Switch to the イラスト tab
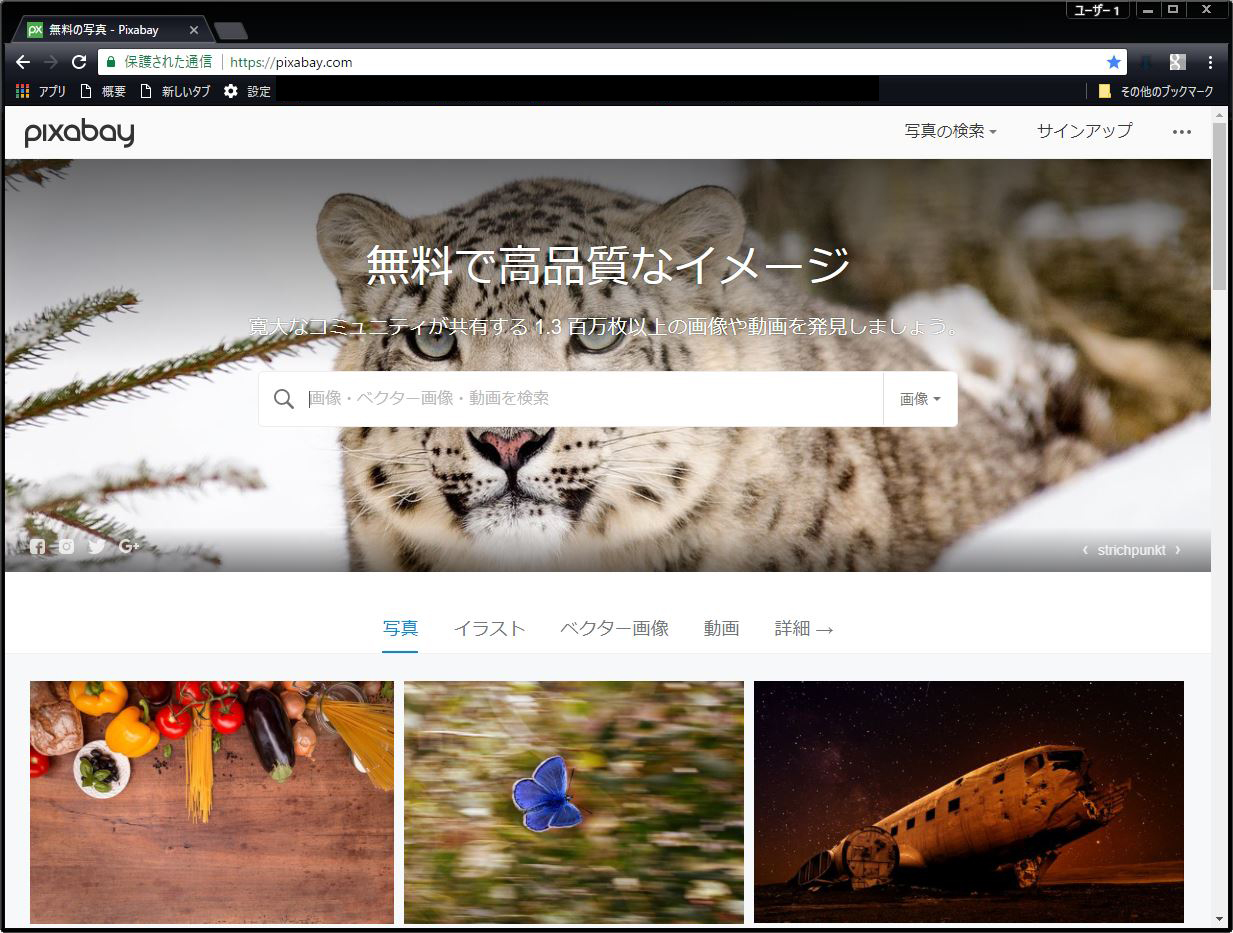The image size is (1233, 933). coord(489,628)
